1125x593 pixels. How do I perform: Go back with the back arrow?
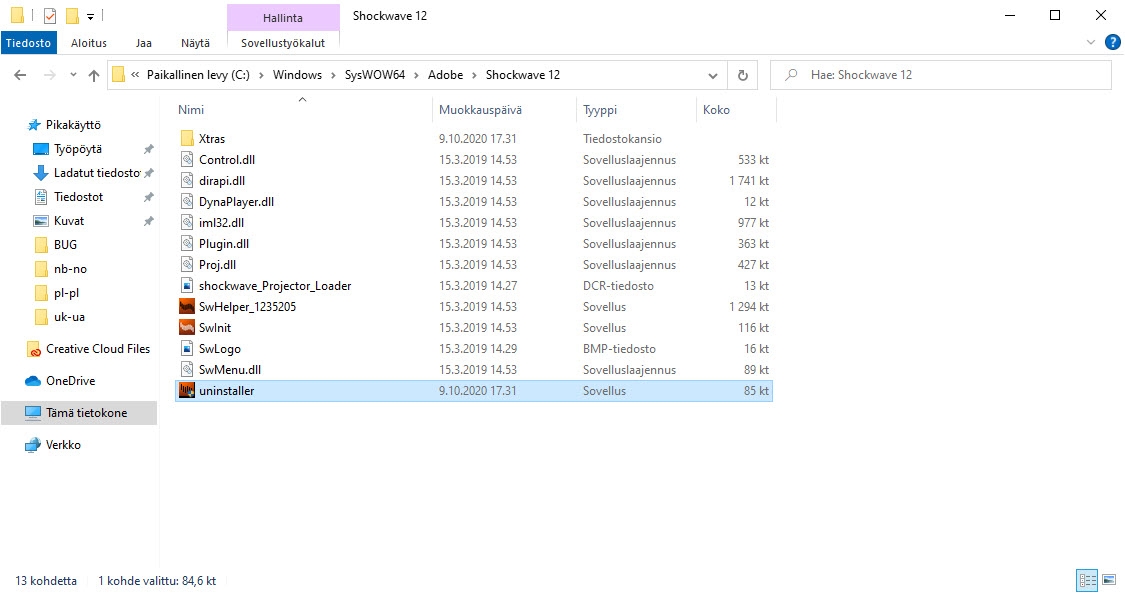pyautogui.click(x=20, y=75)
